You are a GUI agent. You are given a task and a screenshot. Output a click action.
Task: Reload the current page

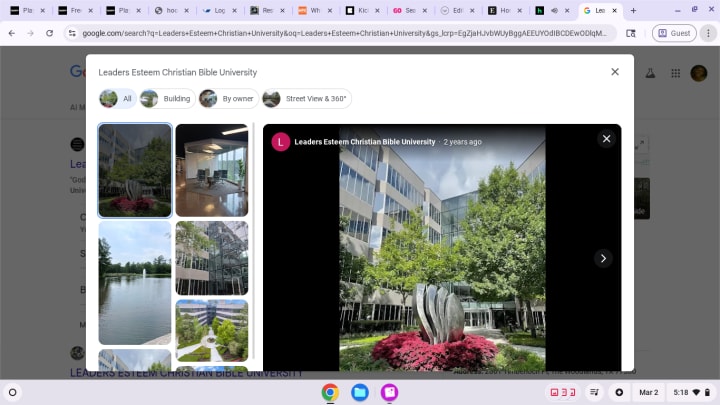pos(49,33)
